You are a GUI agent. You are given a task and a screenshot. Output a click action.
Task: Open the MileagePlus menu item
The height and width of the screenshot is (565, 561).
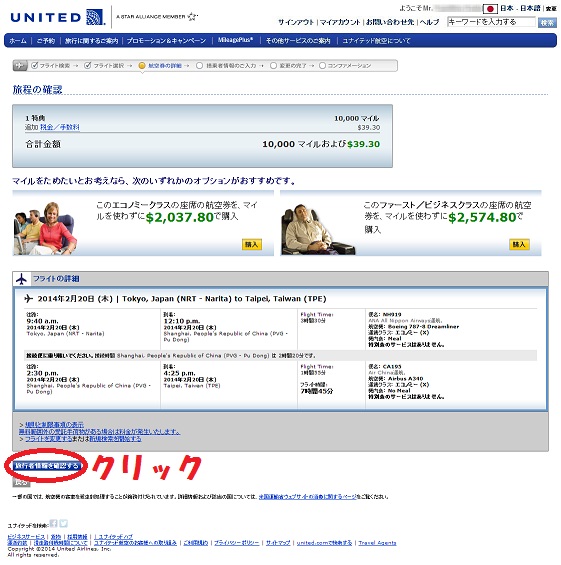click(235, 40)
